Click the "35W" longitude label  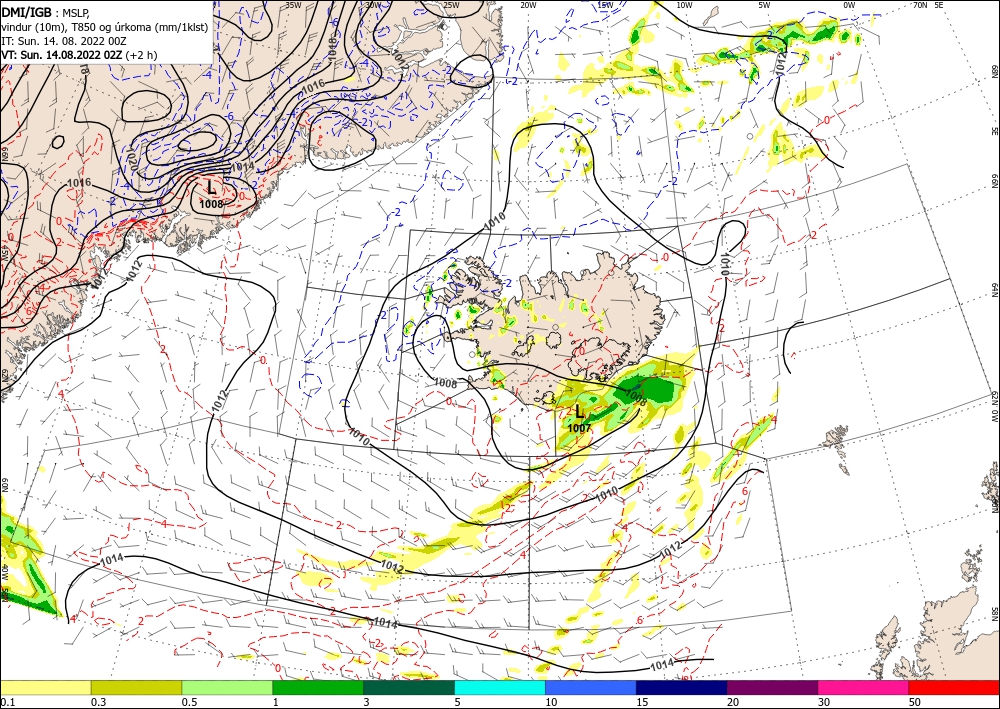point(293,4)
